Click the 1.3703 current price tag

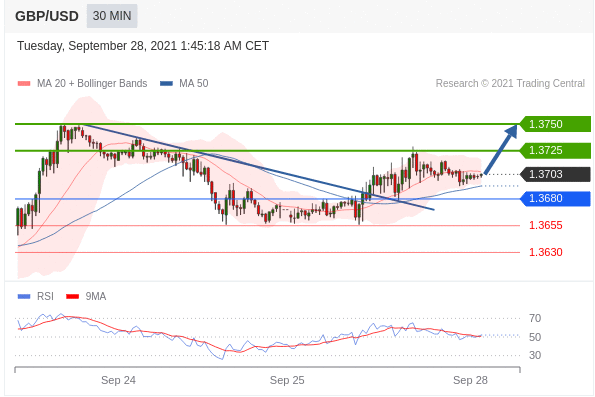(x=555, y=174)
